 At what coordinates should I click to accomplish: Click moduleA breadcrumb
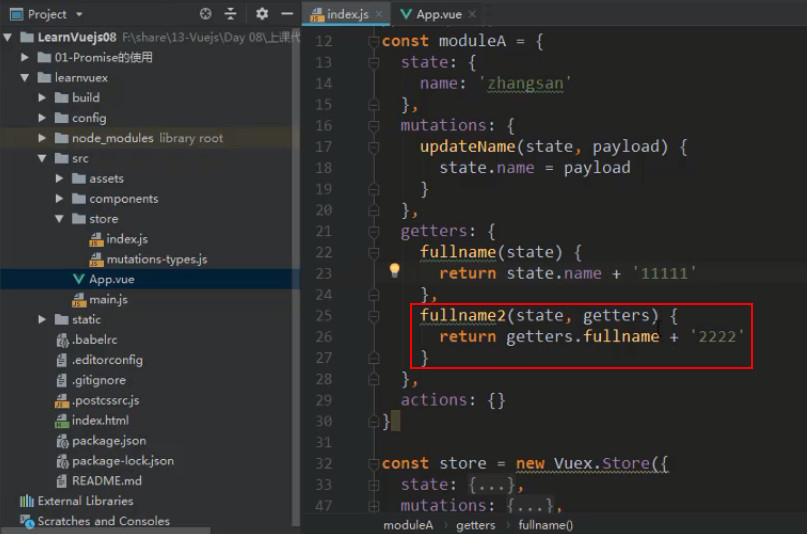(408, 525)
